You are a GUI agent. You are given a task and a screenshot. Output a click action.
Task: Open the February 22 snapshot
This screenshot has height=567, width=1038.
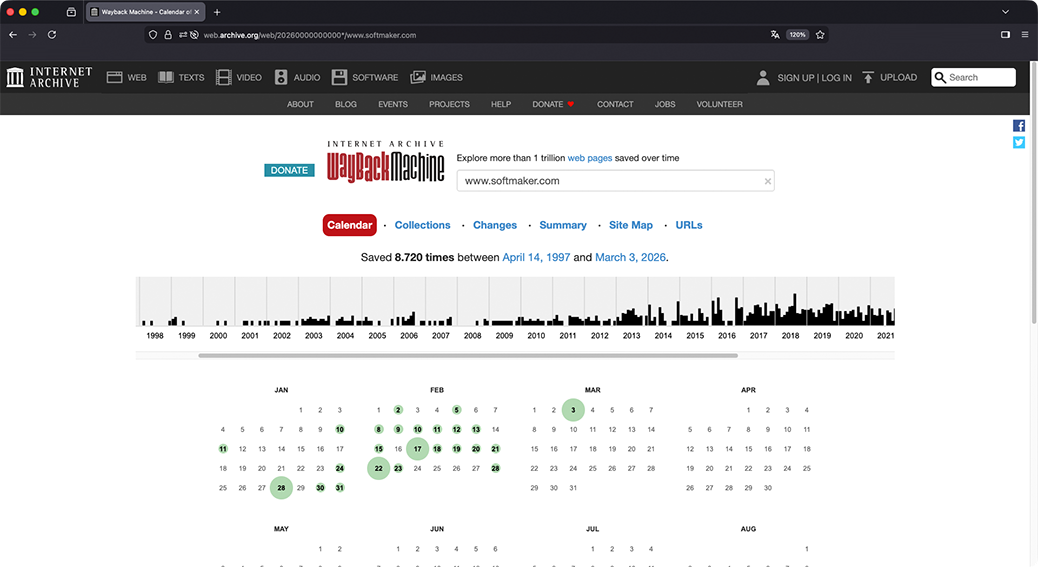tap(379, 468)
